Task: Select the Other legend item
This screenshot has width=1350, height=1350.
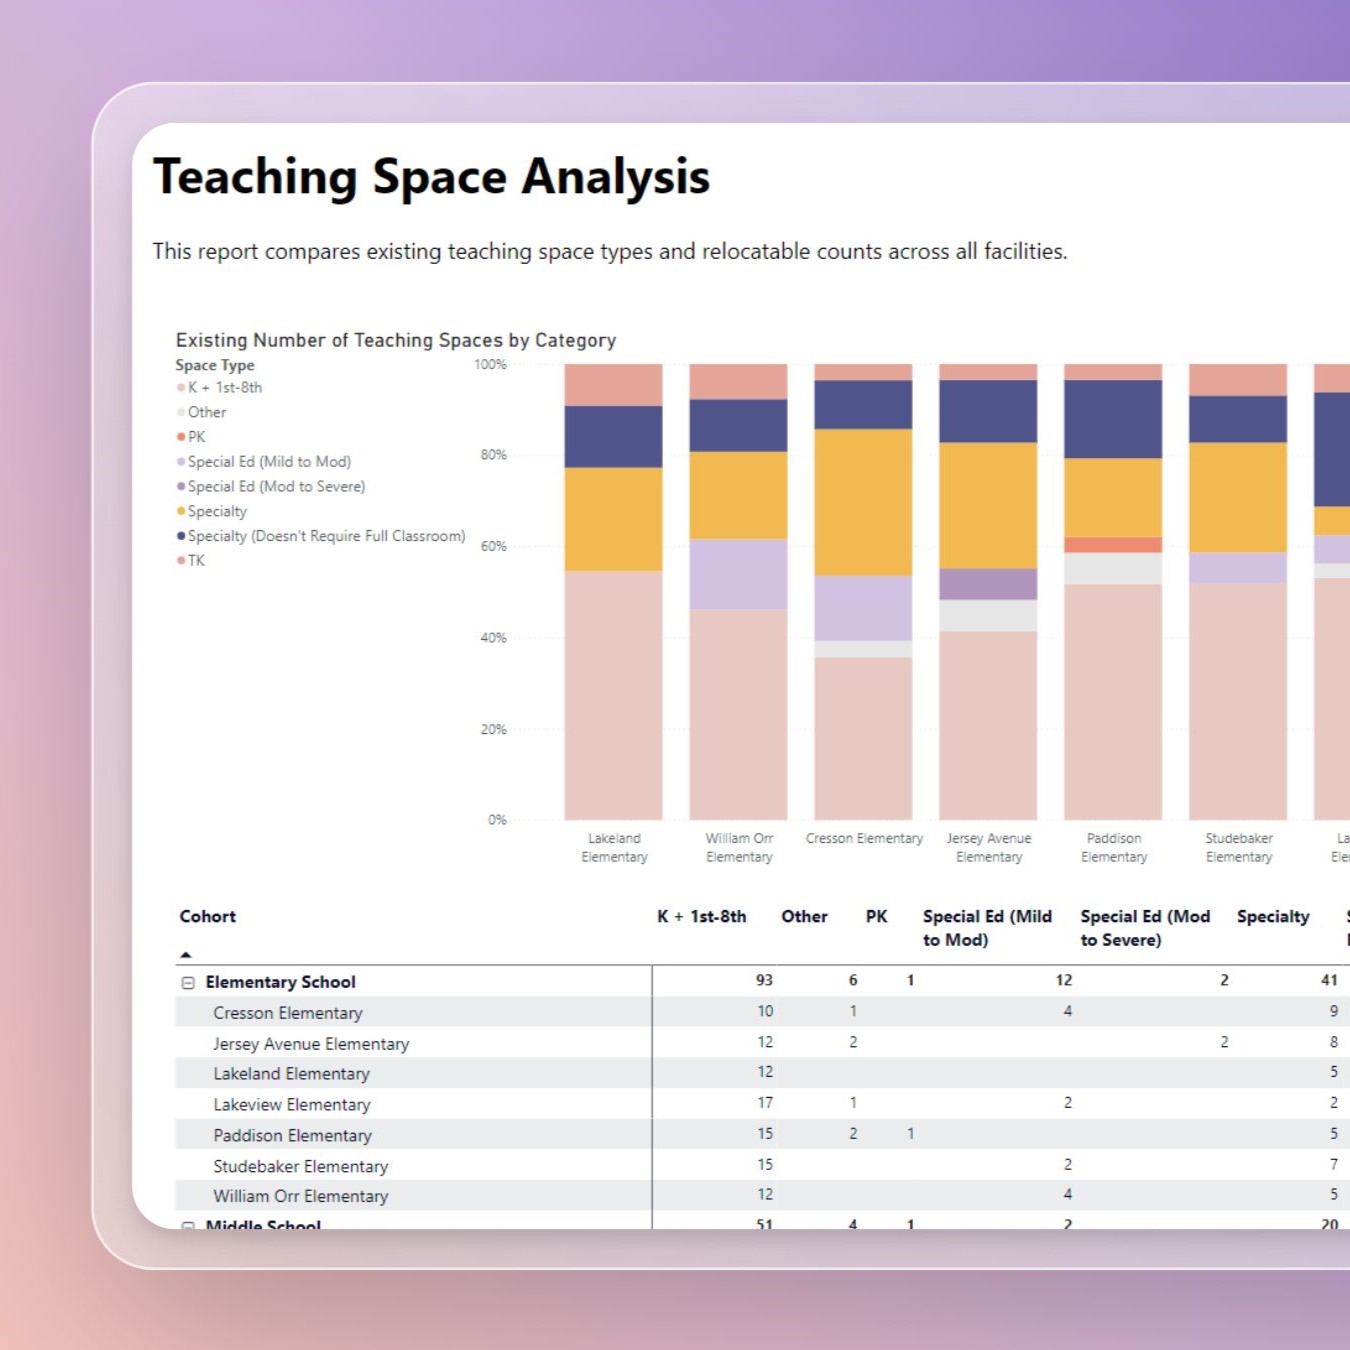Action: click(202, 412)
